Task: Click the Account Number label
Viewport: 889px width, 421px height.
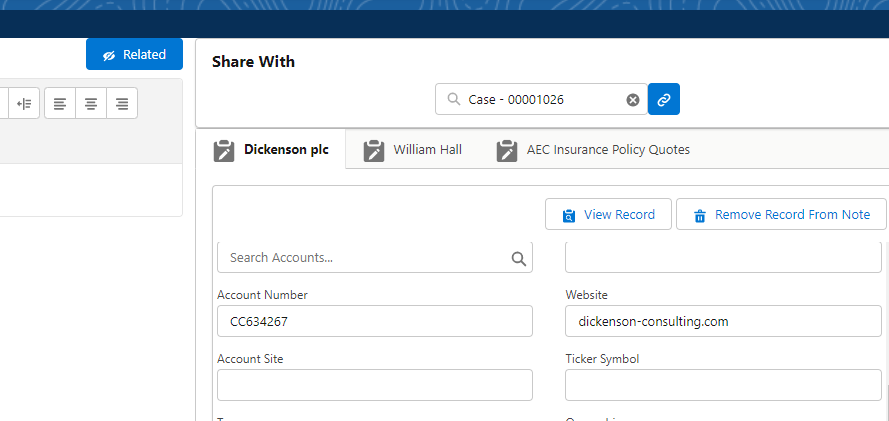Action: 263,295
